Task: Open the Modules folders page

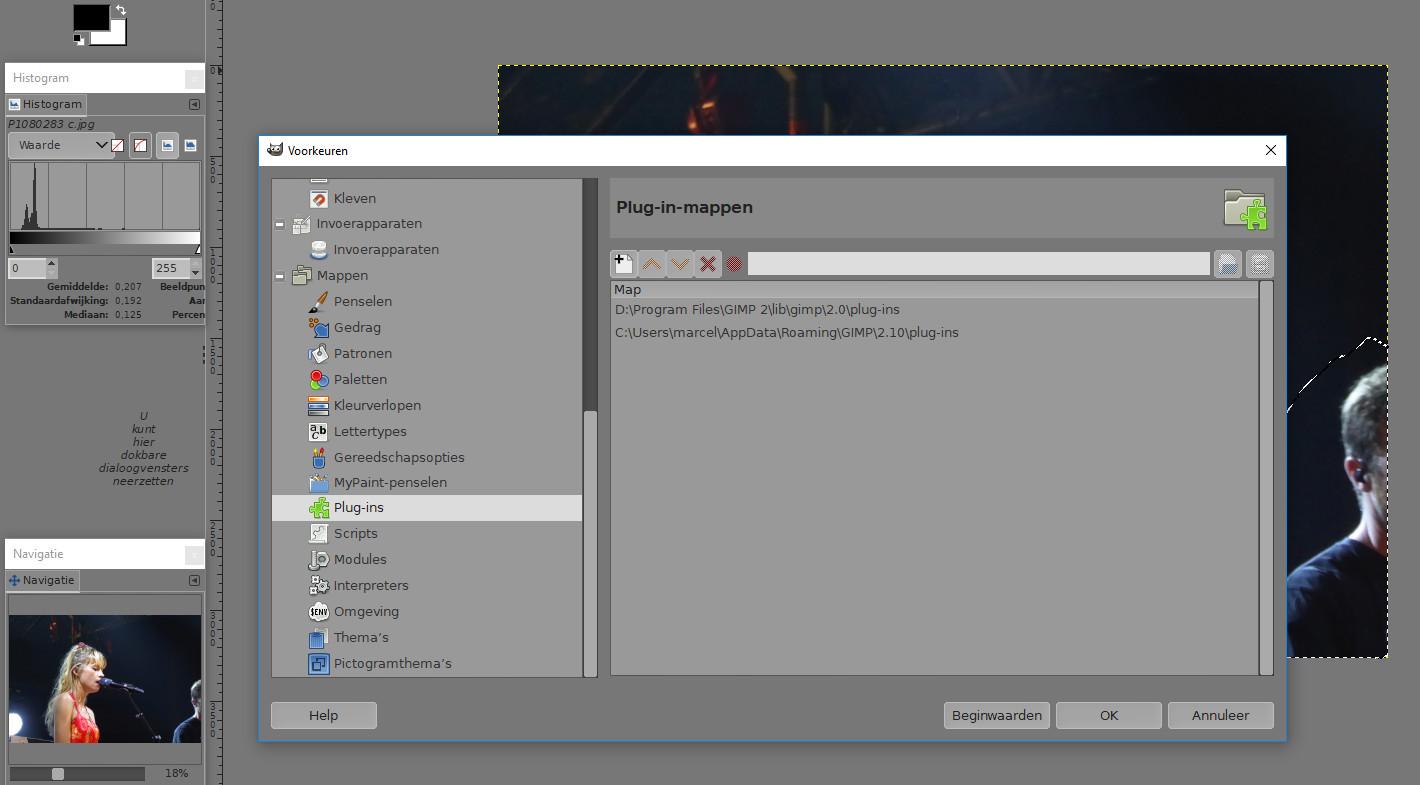Action: coord(360,560)
